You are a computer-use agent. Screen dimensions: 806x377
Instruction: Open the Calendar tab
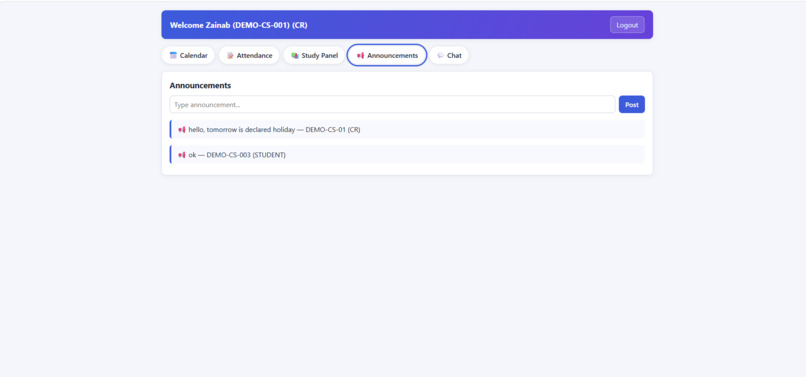pyautogui.click(x=188, y=56)
